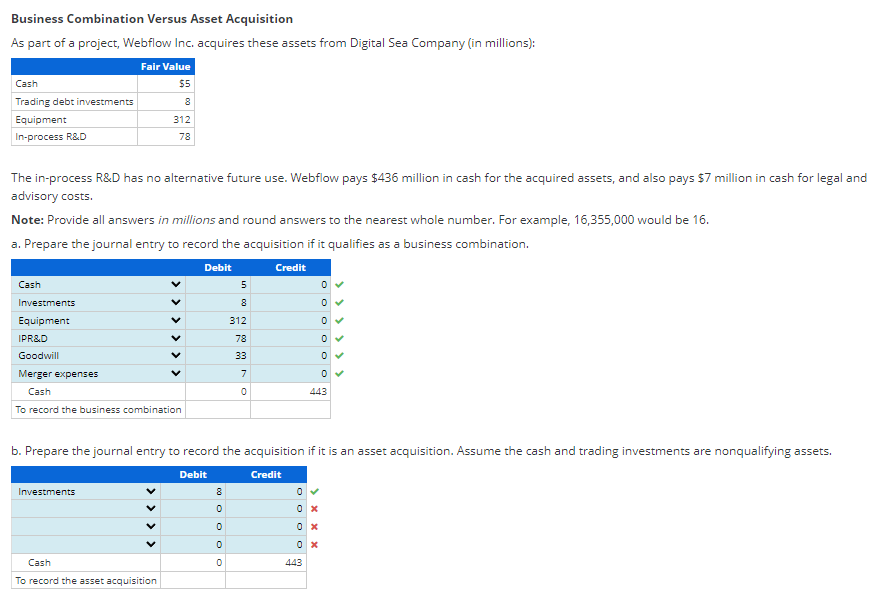Click the green checkmark beside Merger expenses row
Viewport: 890px width, 602px height.
click(x=339, y=373)
